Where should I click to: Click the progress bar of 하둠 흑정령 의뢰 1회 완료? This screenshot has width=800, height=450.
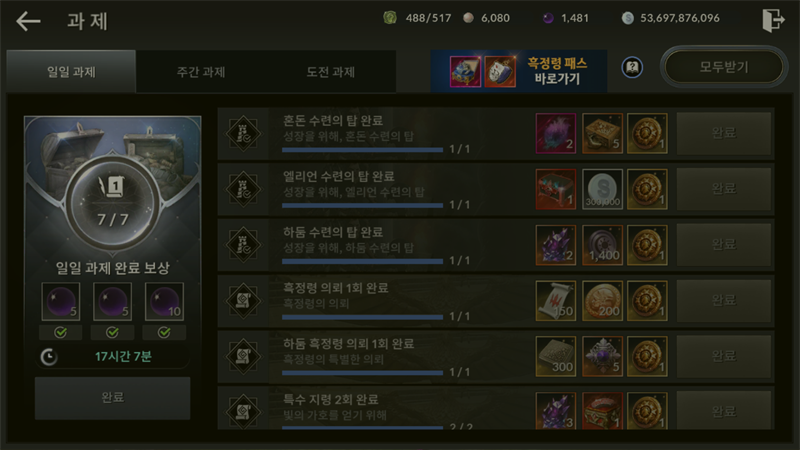click(x=362, y=373)
